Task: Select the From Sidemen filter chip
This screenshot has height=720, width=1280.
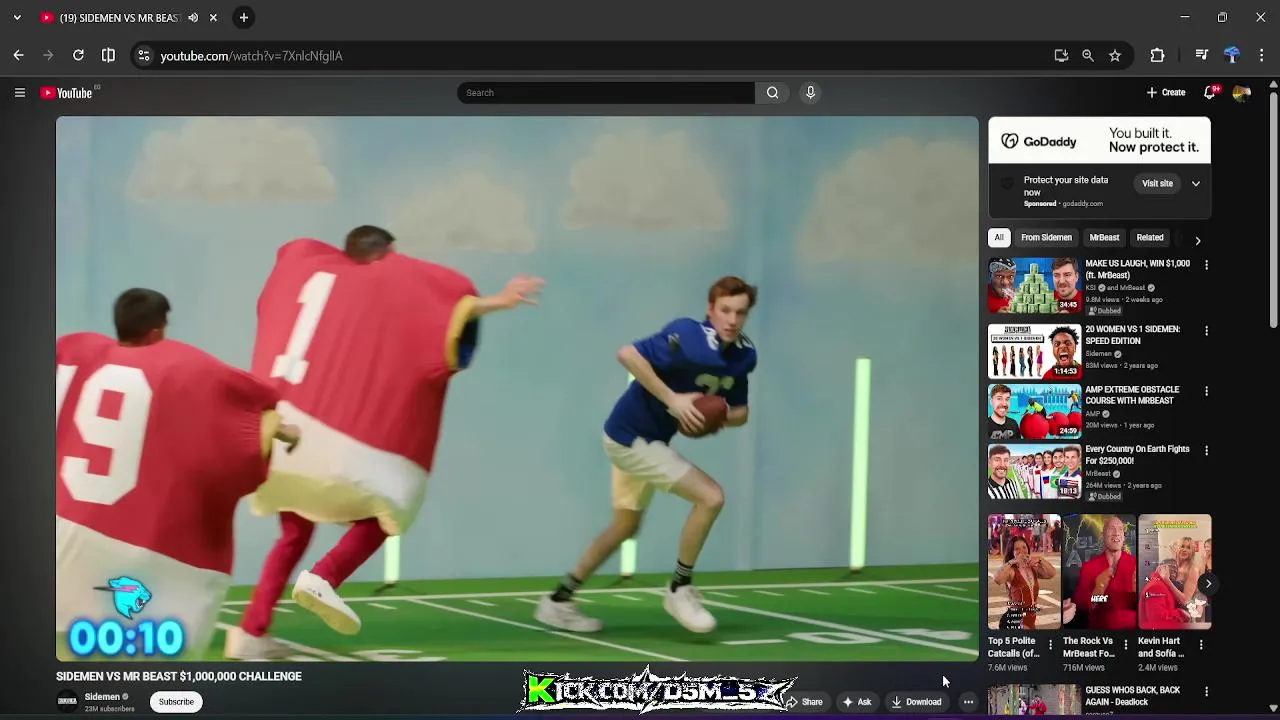Action: (1046, 238)
